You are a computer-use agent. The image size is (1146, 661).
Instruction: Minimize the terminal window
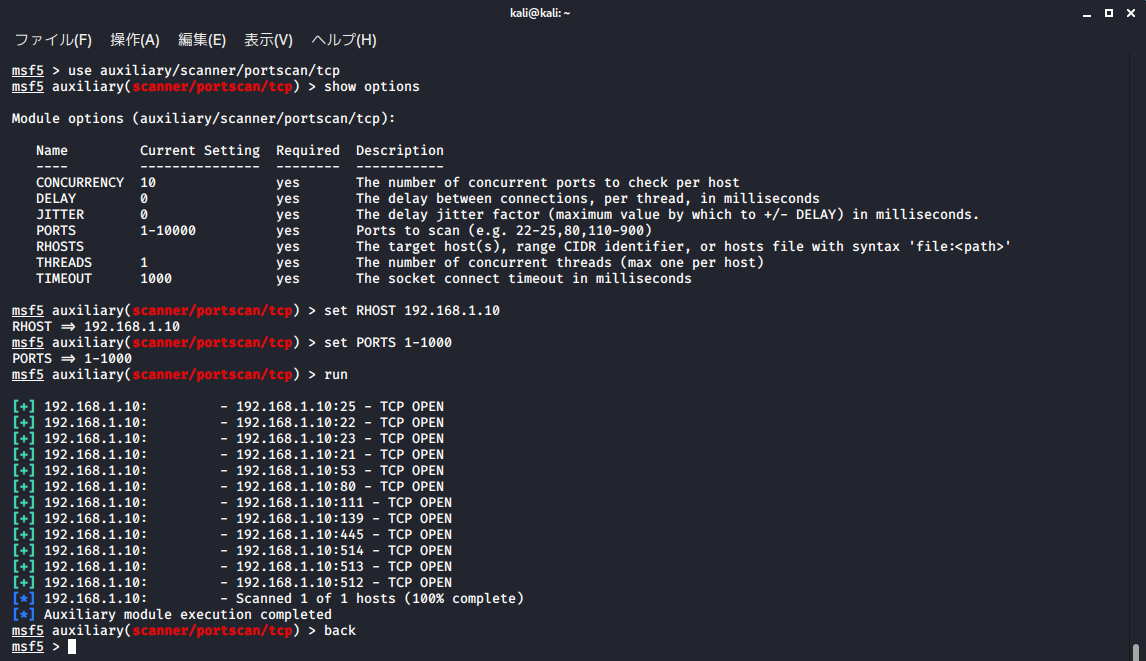[1087, 13]
